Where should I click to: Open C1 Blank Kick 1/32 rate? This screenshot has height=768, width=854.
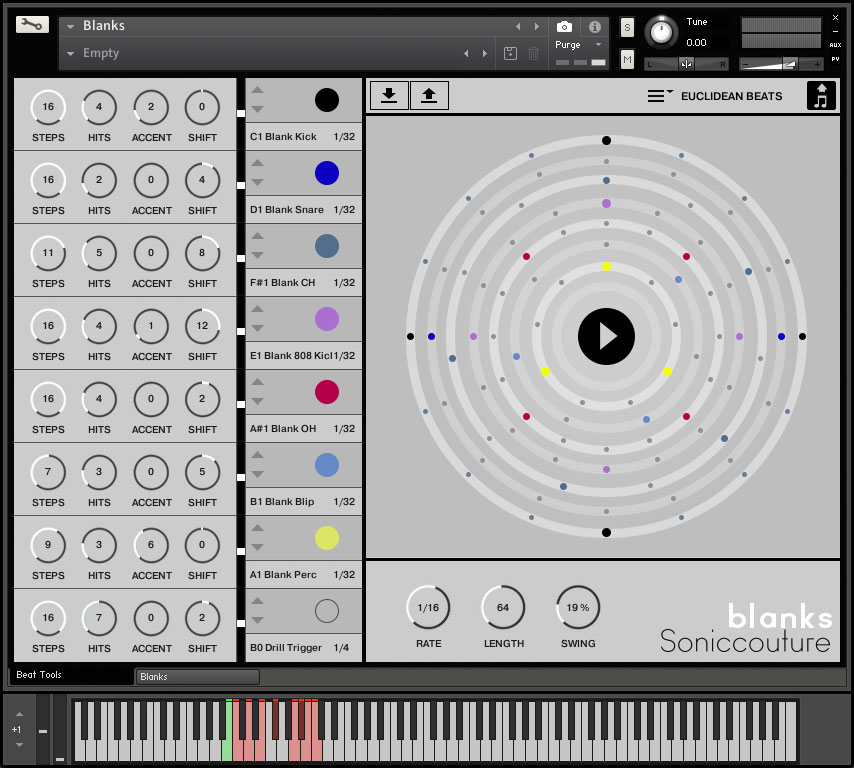click(344, 137)
